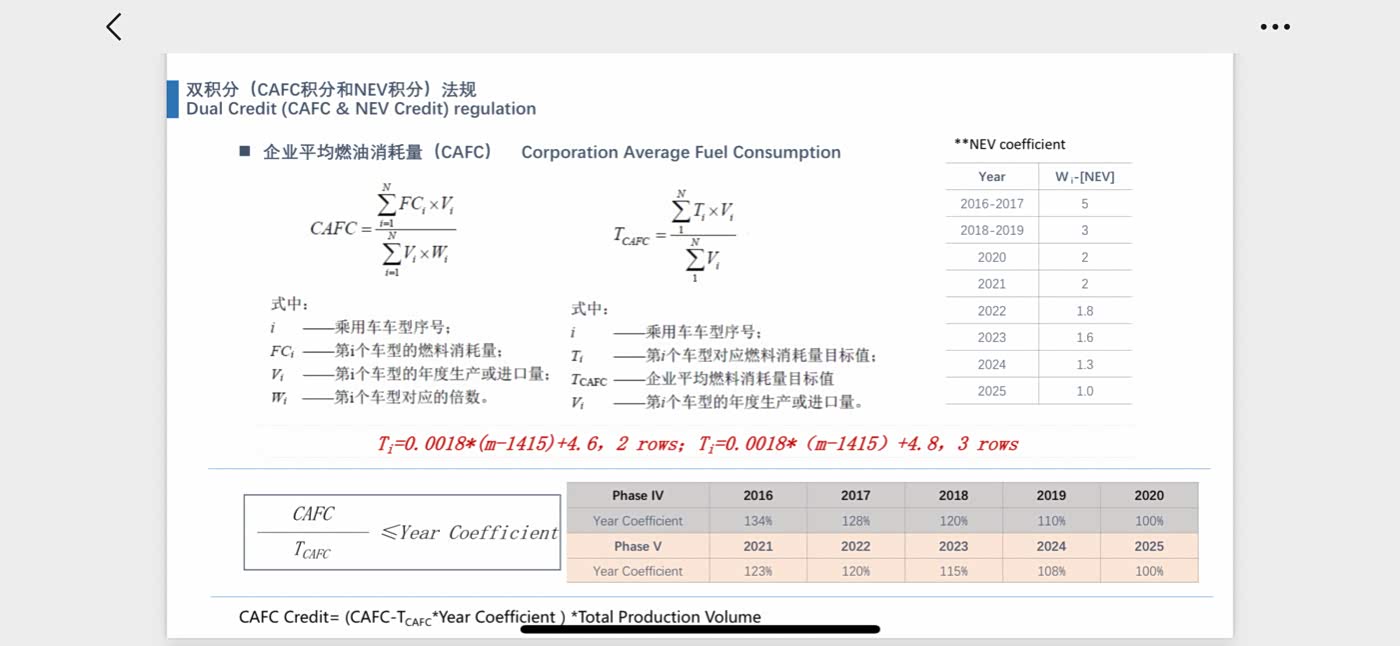Click the 108% year coefficient cell
Screen dimensions: 1400x646
[x=1051, y=572]
